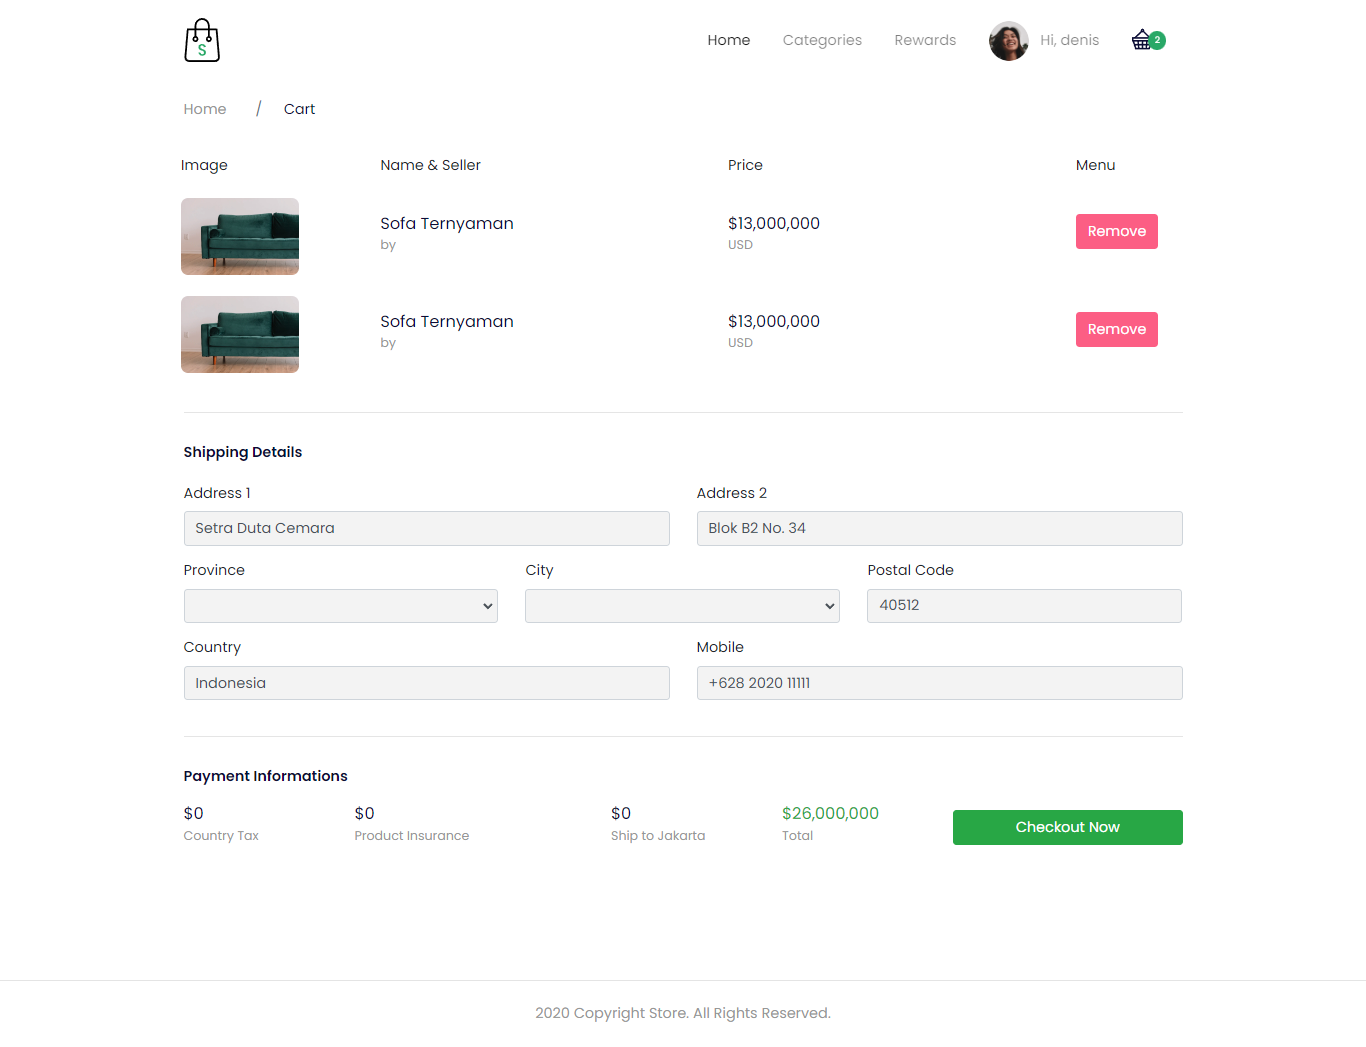Click the first Sofa Ternyaman product name

point(446,223)
